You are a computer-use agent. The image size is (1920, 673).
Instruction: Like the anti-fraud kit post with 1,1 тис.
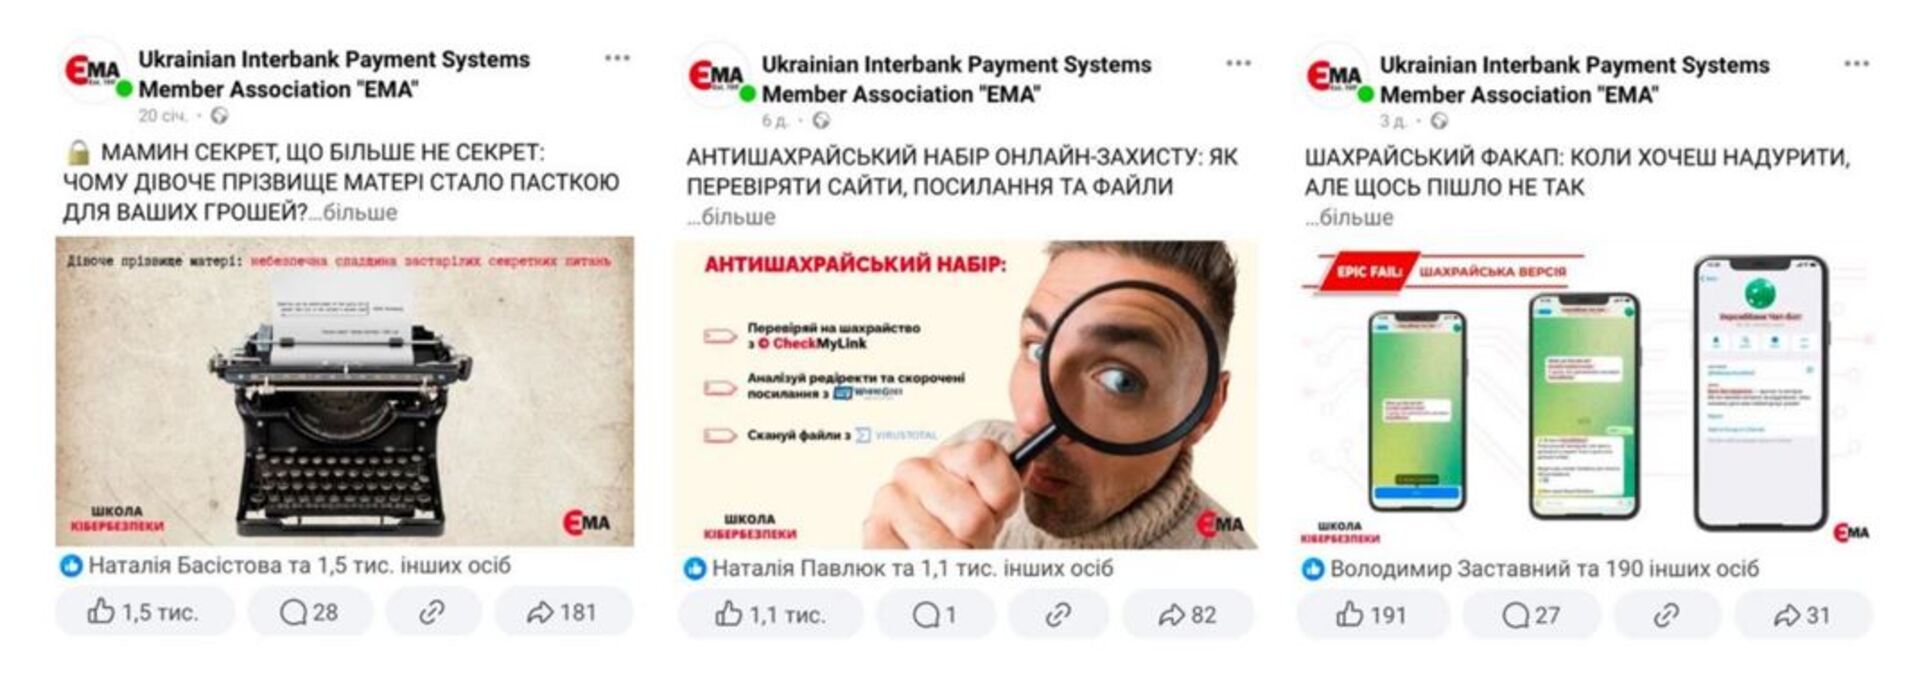[771, 614]
